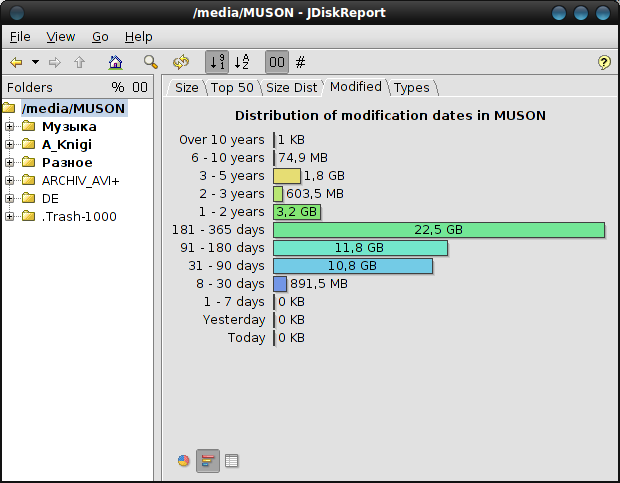Screen dimensions: 620x483
Task: Click the Over 10 years label
Action: (221, 140)
